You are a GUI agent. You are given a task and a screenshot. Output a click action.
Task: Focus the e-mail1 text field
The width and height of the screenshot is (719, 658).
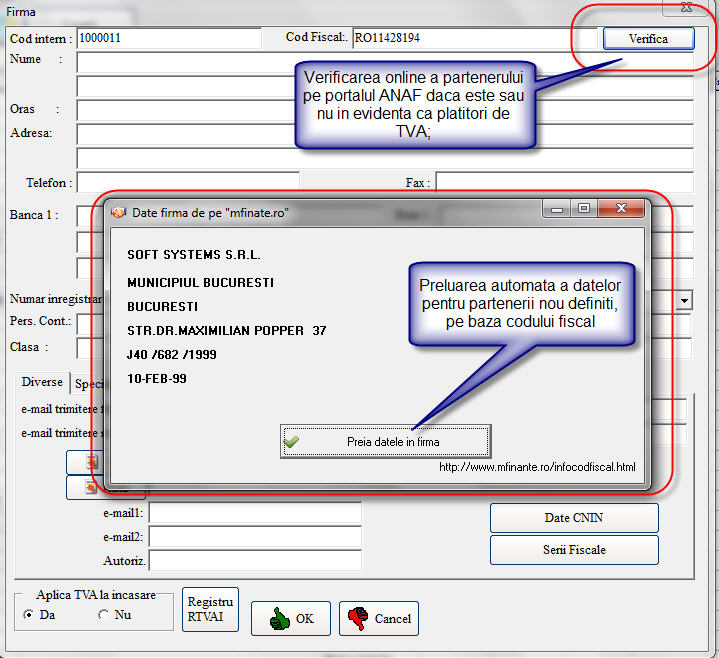pyautogui.click(x=254, y=512)
